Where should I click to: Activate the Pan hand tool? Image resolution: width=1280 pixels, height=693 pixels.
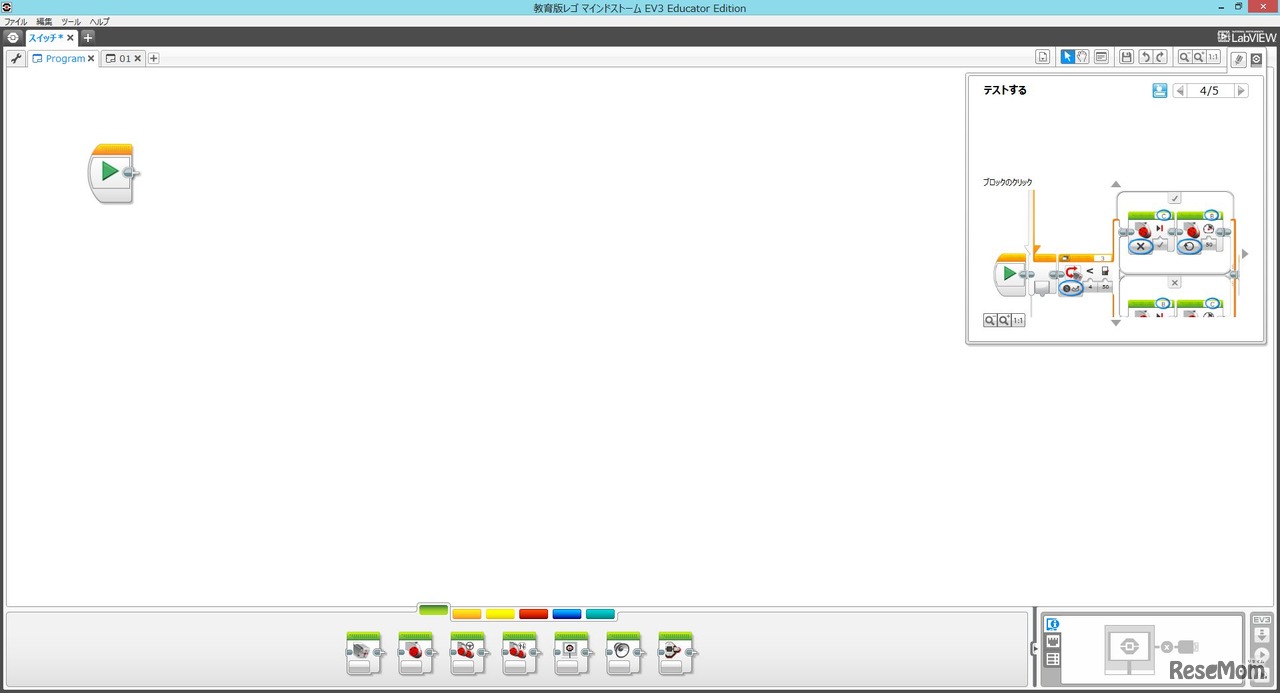pyautogui.click(x=1083, y=57)
